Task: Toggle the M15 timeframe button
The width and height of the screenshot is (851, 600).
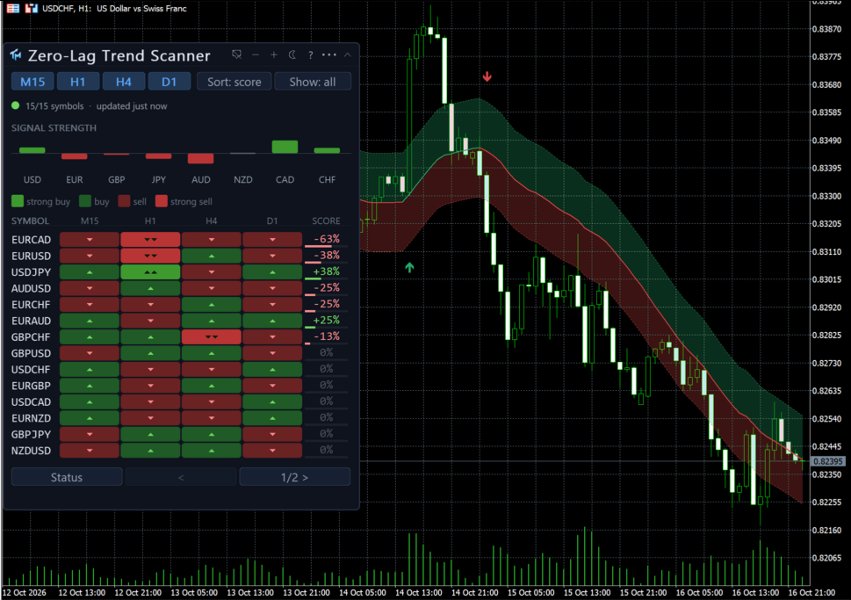Action: 33,82
